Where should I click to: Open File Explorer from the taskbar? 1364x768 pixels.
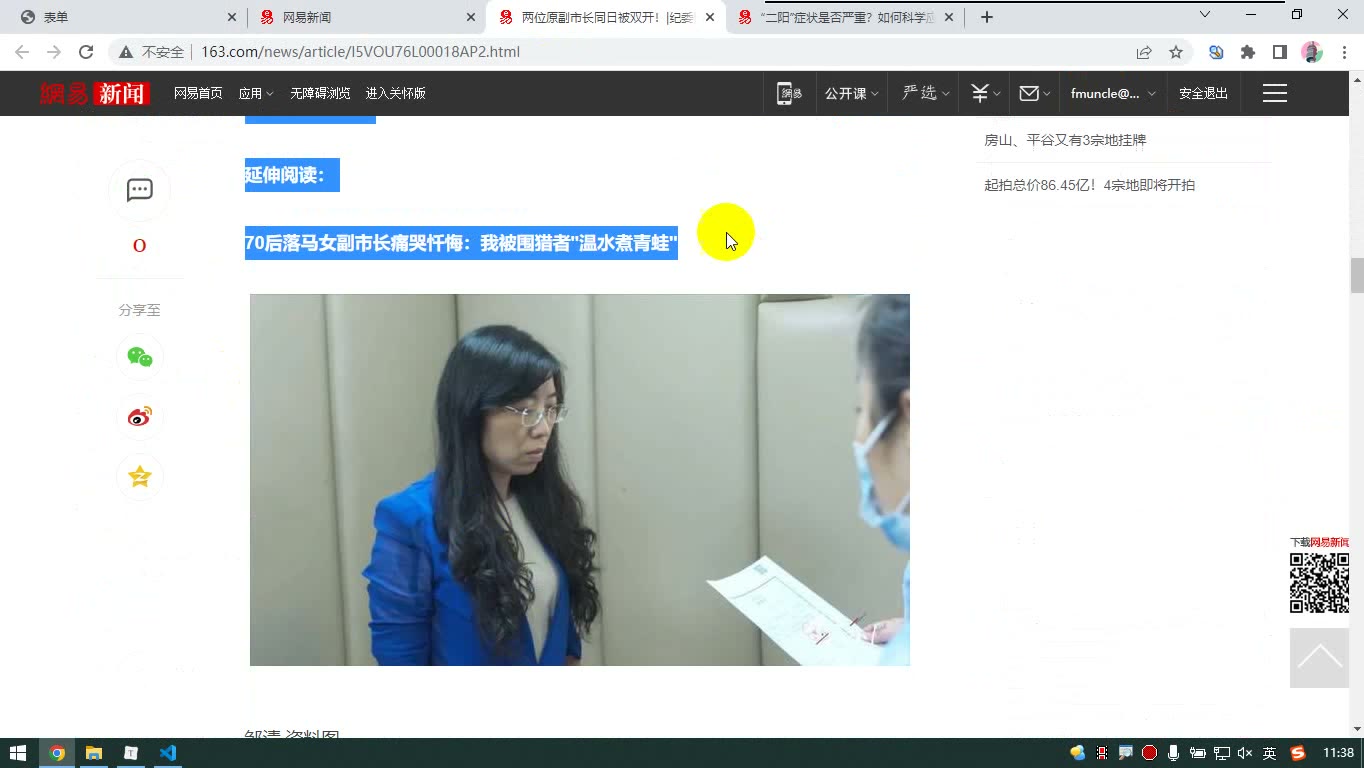pyautogui.click(x=94, y=753)
